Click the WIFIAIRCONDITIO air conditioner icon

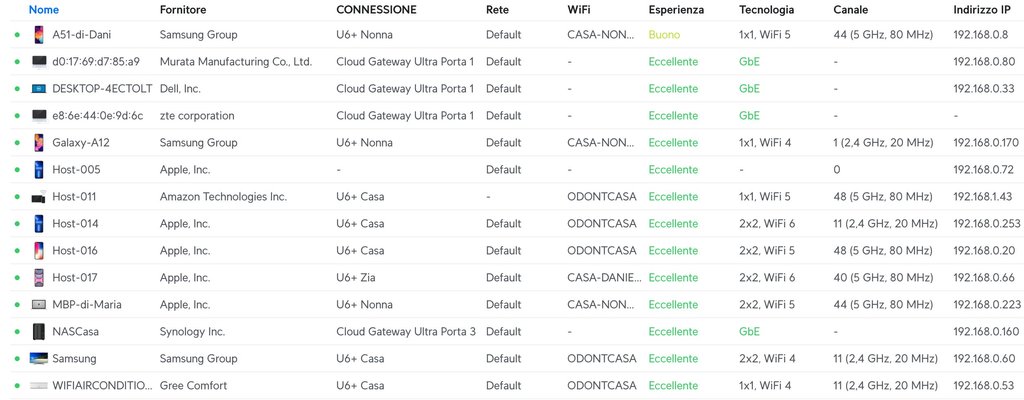39,385
